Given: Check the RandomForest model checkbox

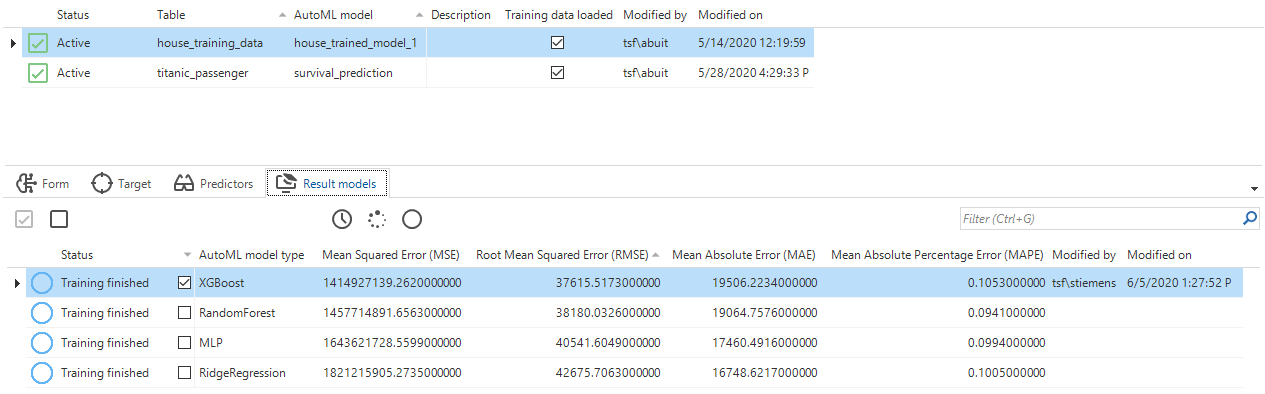Looking at the screenshot, I should 184,313.
